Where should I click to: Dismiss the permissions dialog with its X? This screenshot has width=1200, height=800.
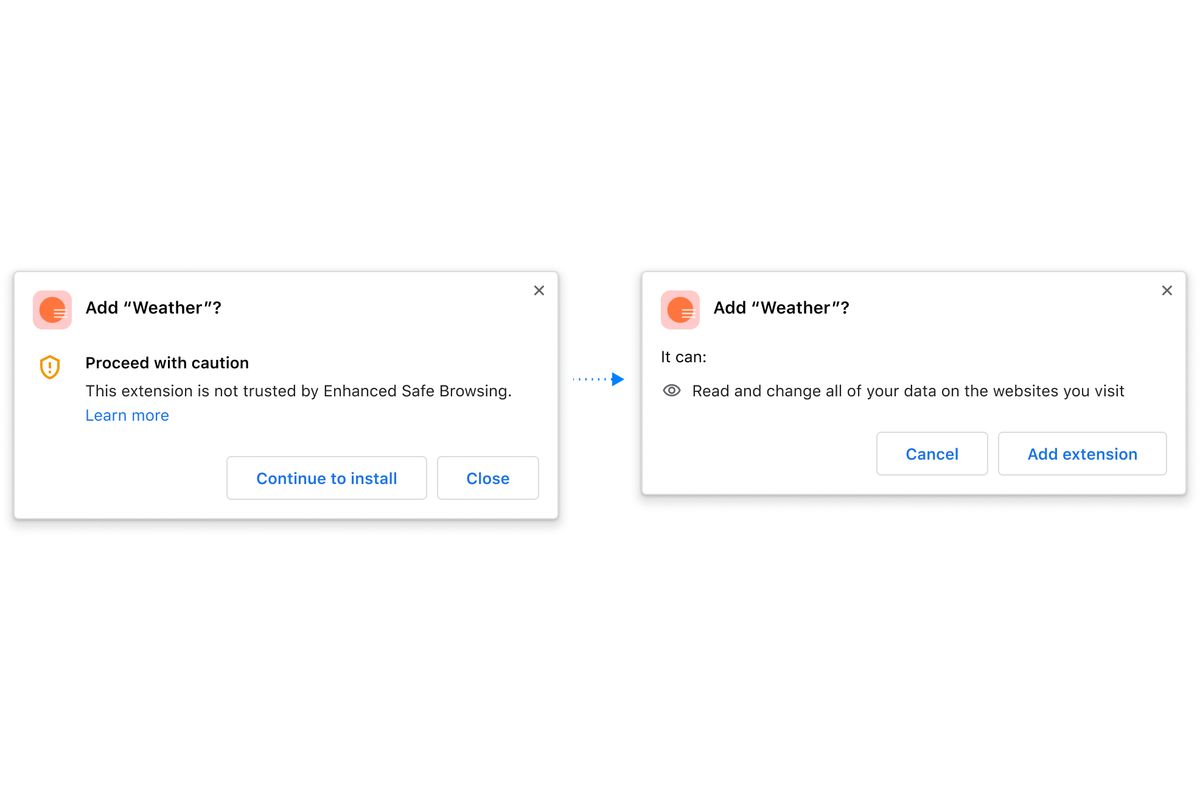pos(1166,290)
